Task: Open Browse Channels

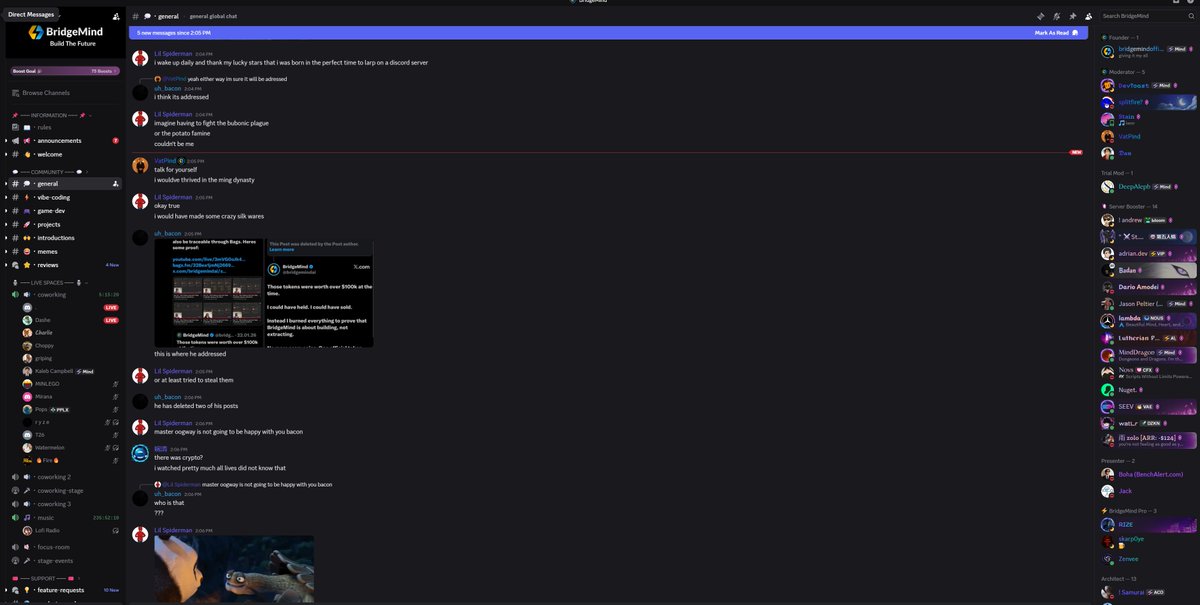Action: pyautogui.click(x=63, y=93)
